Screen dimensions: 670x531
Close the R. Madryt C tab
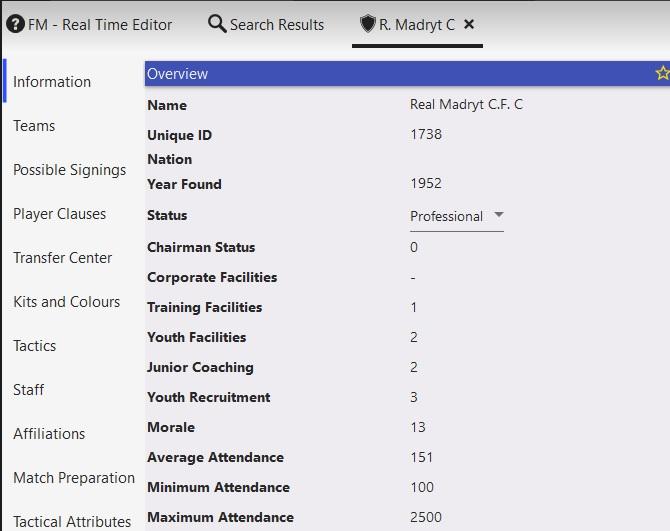coord(470,24)
